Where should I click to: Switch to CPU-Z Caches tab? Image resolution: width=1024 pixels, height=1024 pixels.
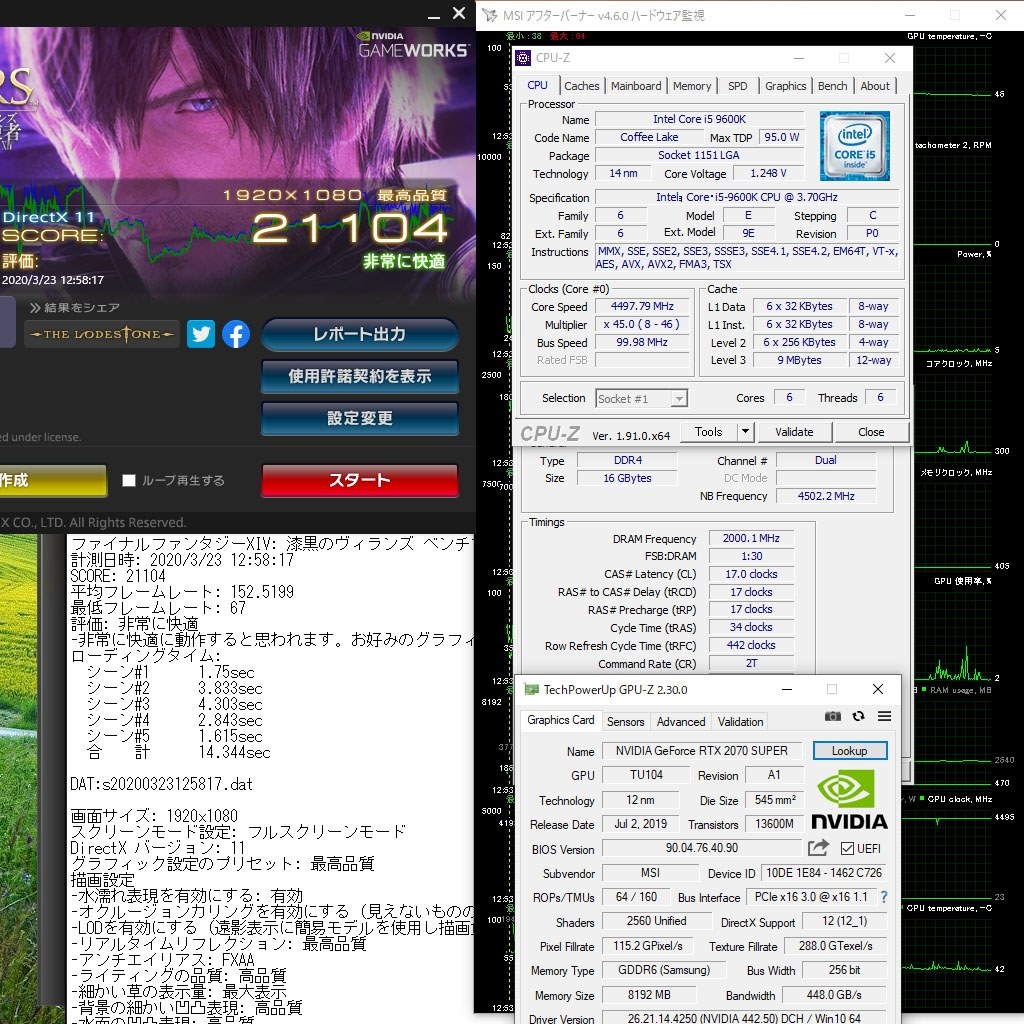tap(581, 86)
